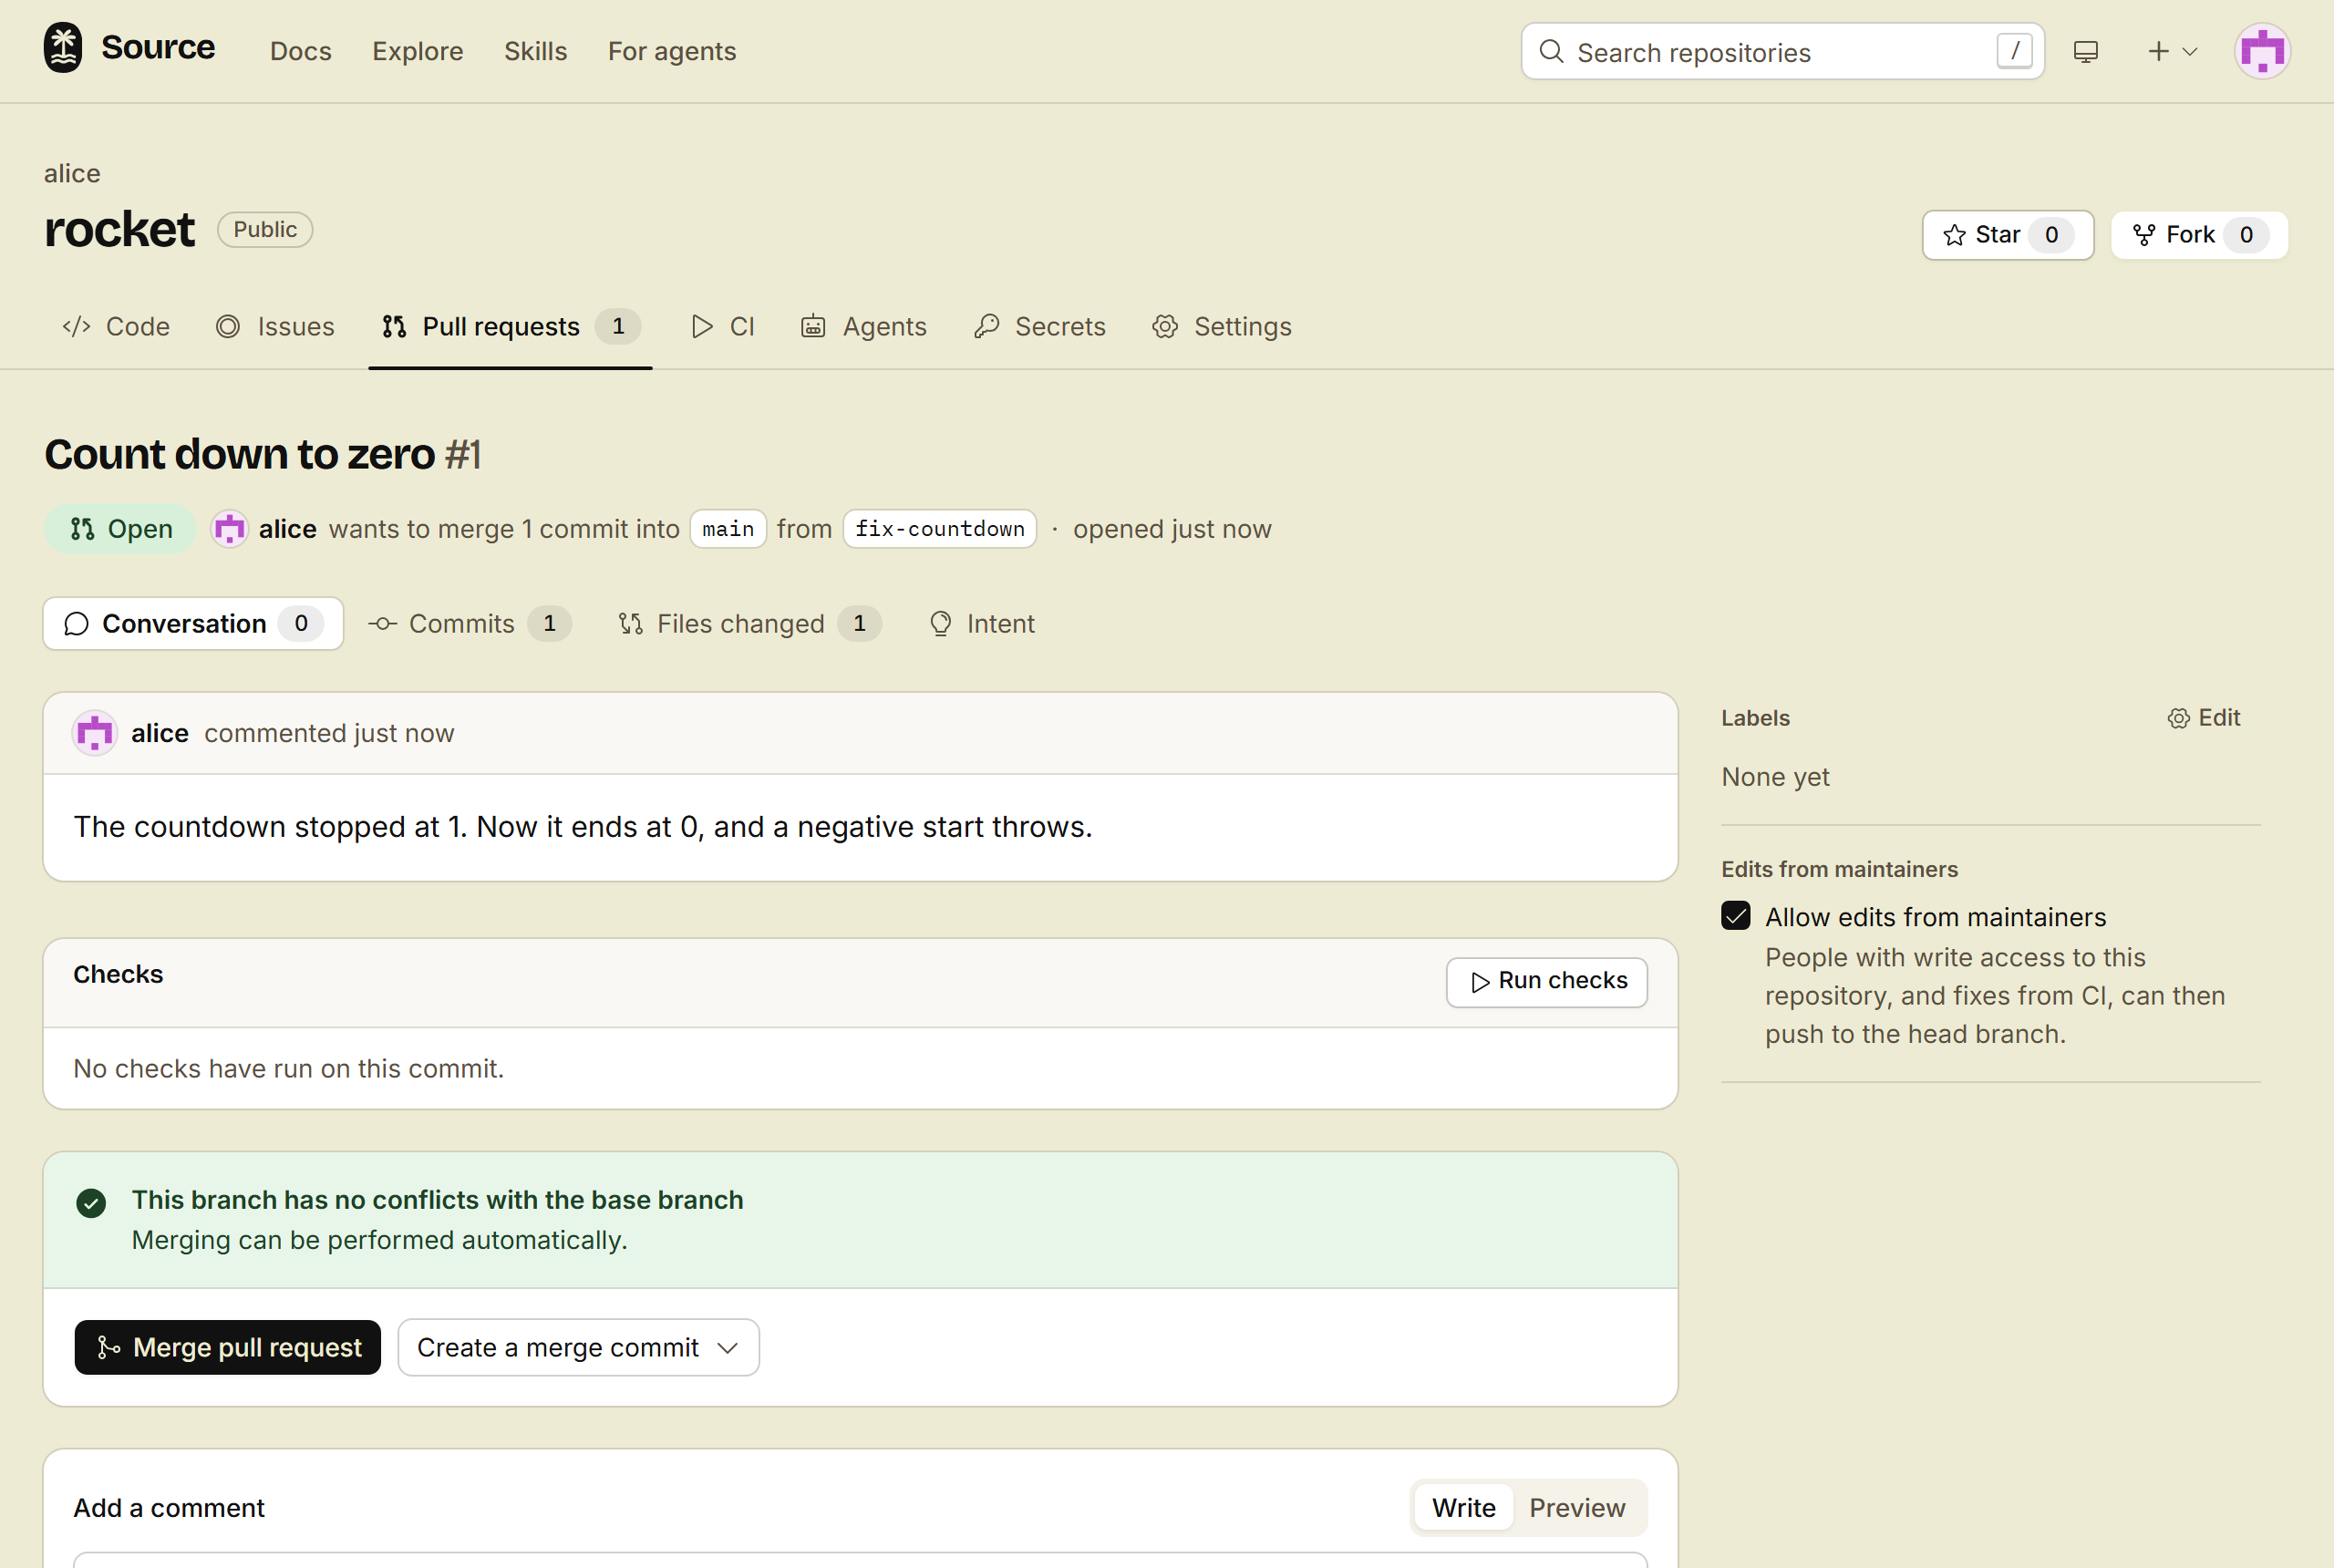
Task: Click the alice owner breadcrumb link
Action: [72, 173]
